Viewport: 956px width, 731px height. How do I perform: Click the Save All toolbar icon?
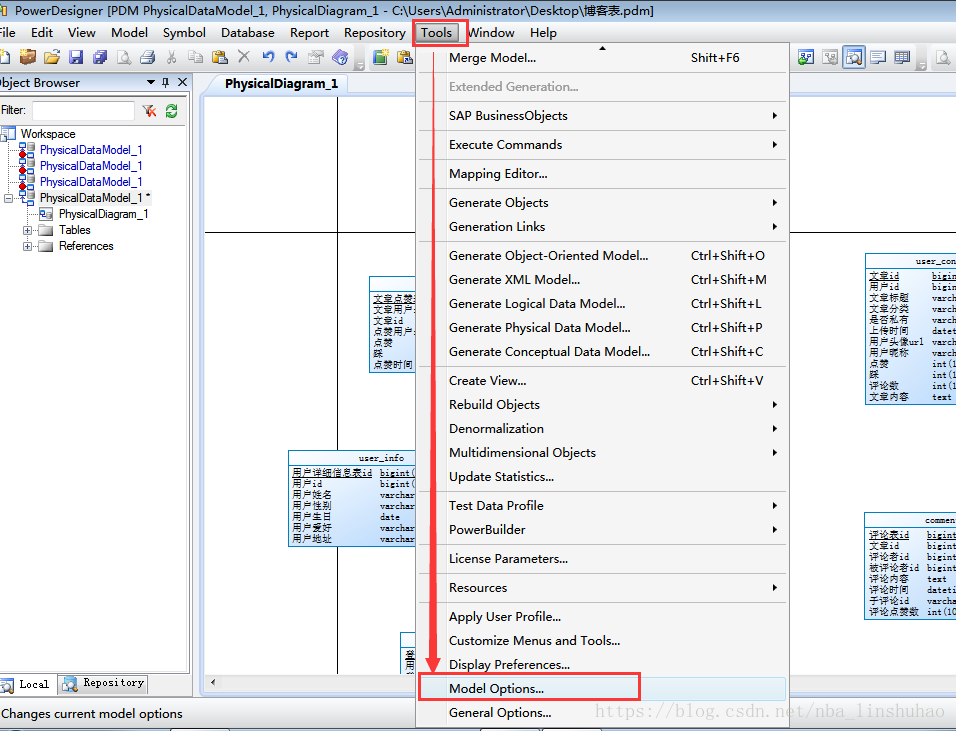coord(100,57)
